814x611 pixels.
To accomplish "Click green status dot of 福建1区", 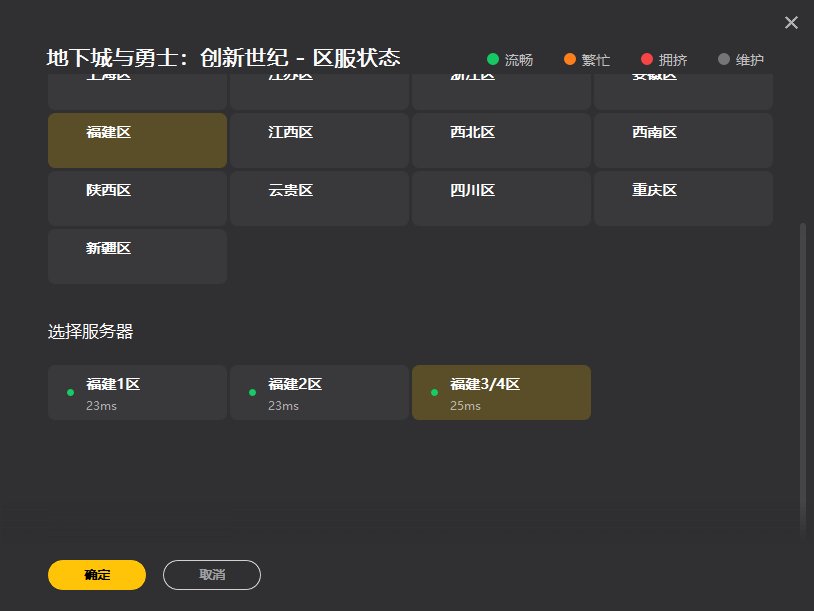I will point(71,392).
